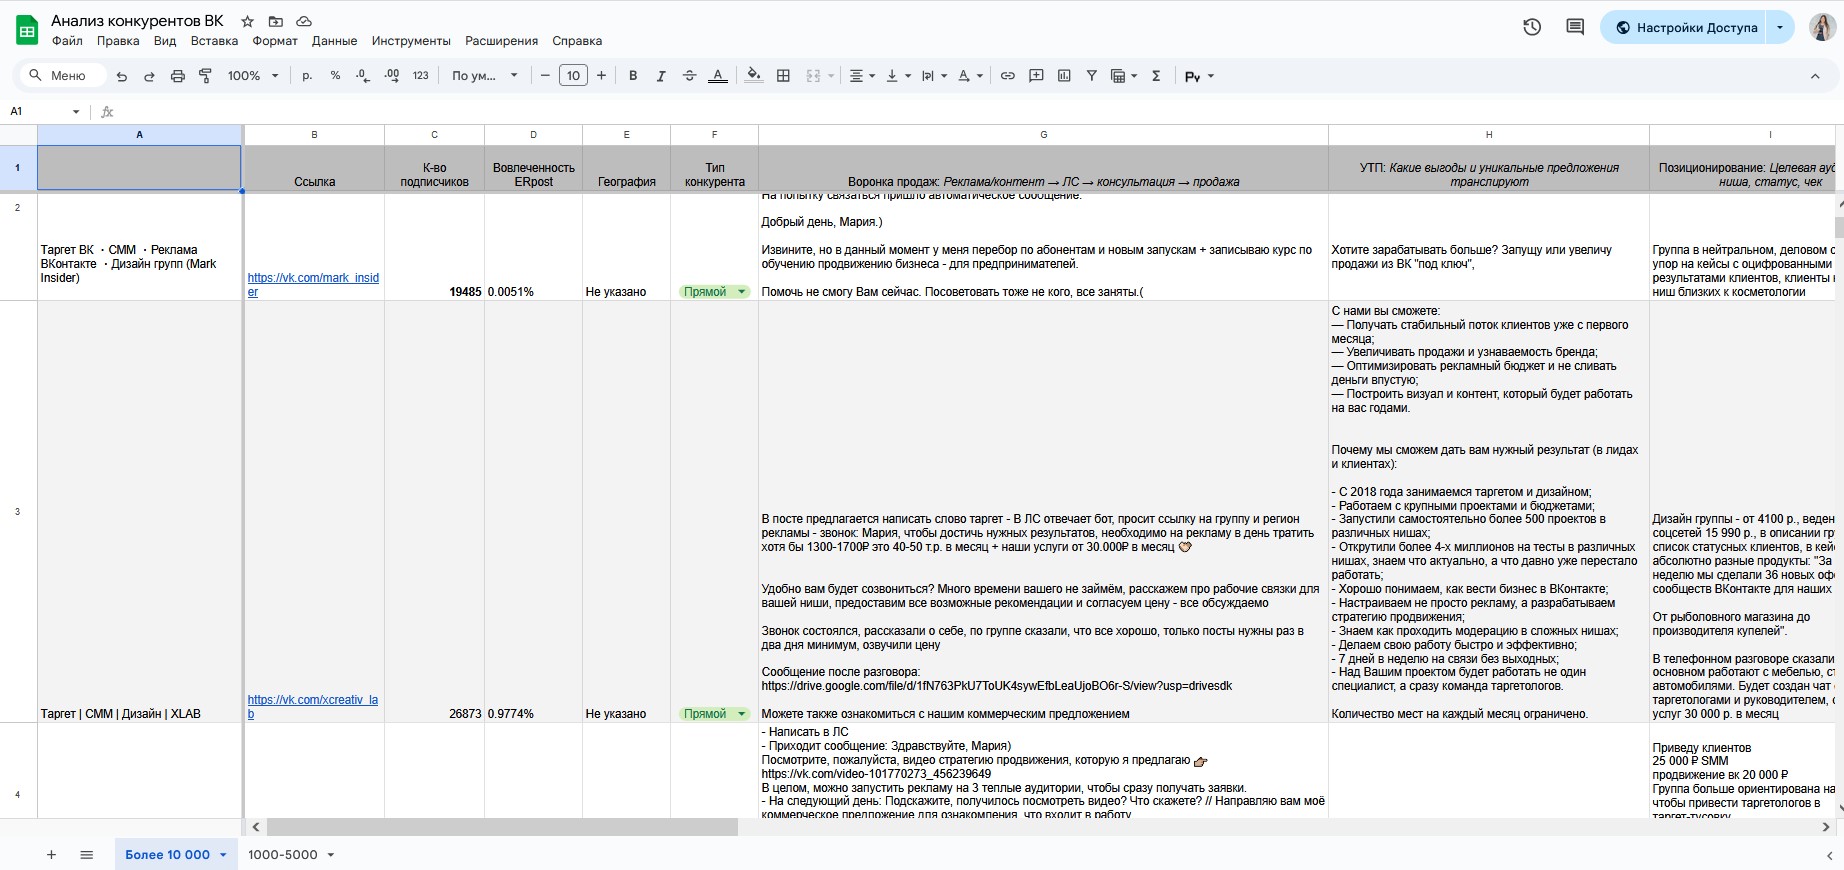Open version history clock icon

point(1532,27)
